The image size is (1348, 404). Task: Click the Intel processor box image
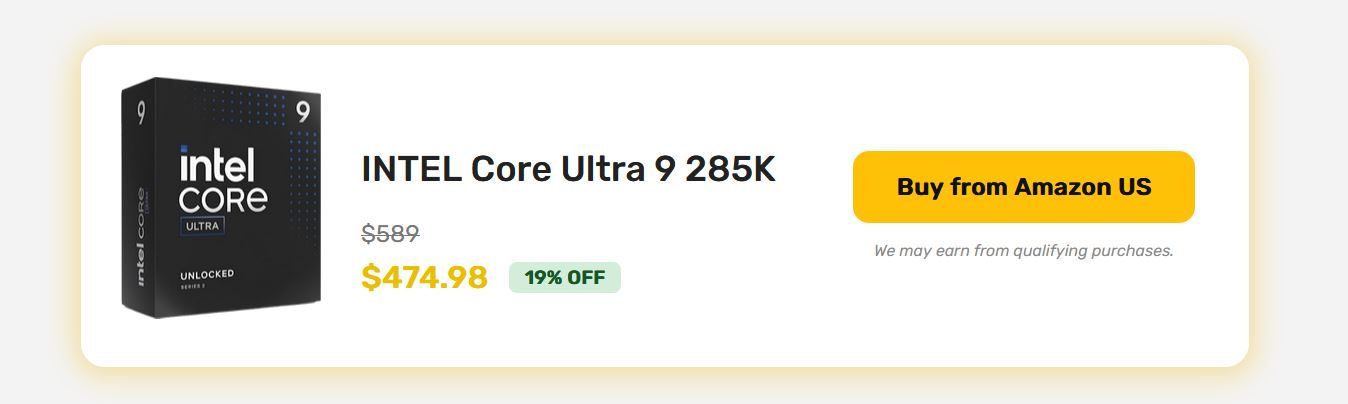click(221, 200)
